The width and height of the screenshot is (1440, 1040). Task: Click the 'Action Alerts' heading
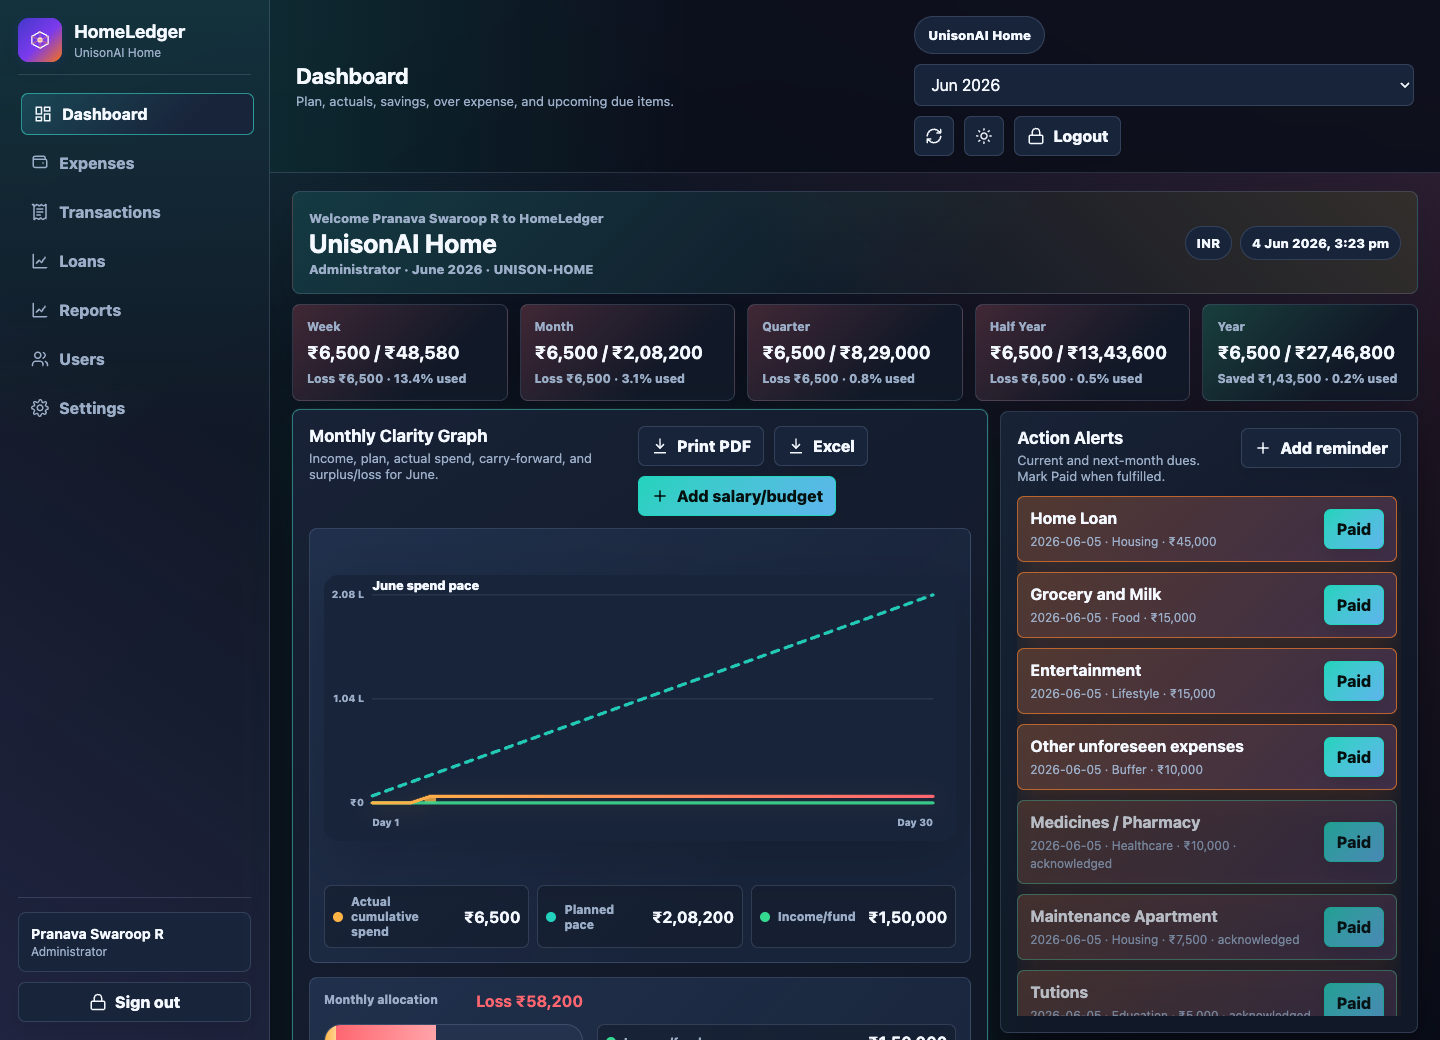tap(1070, 438)
